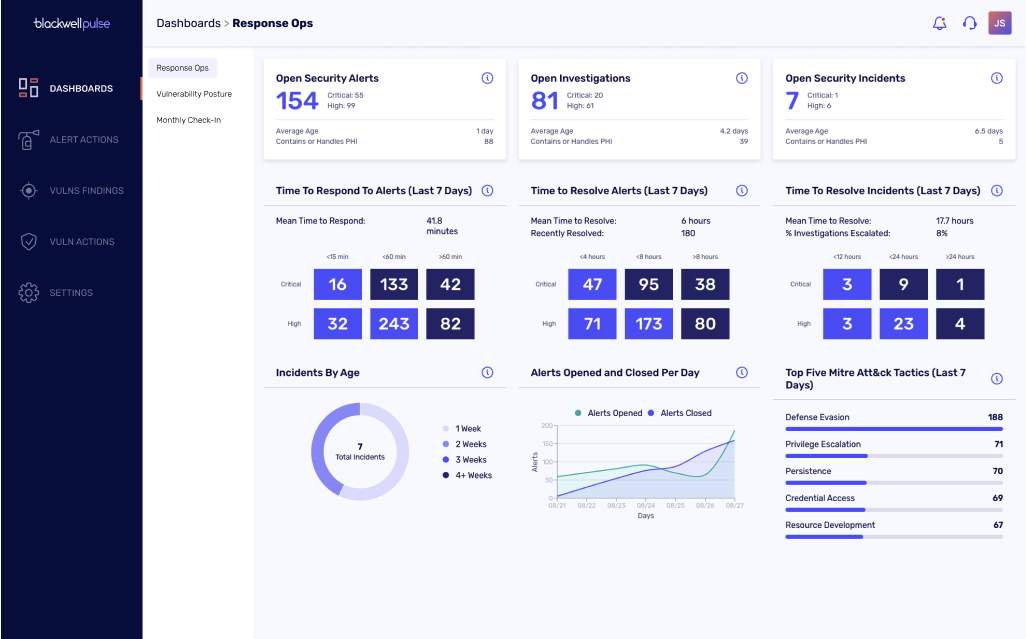Open the JS user avatar menu
The height and width of the screenshot is (639, 1026).
[x=1000, y=23]
